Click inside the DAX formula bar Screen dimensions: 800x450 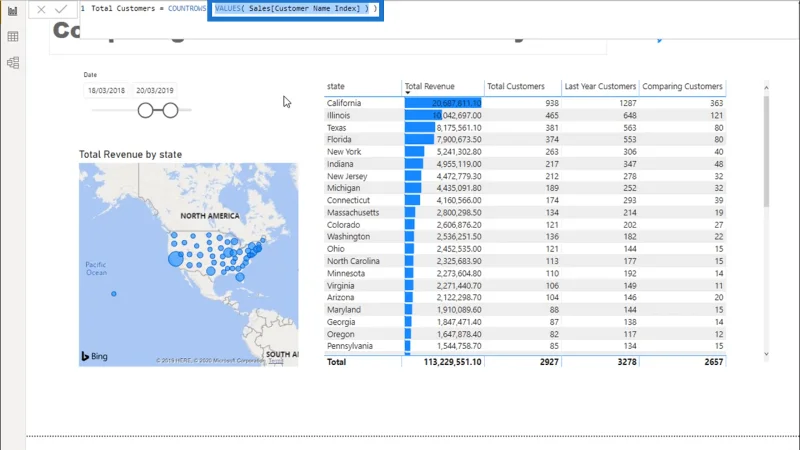coord(439,20)
